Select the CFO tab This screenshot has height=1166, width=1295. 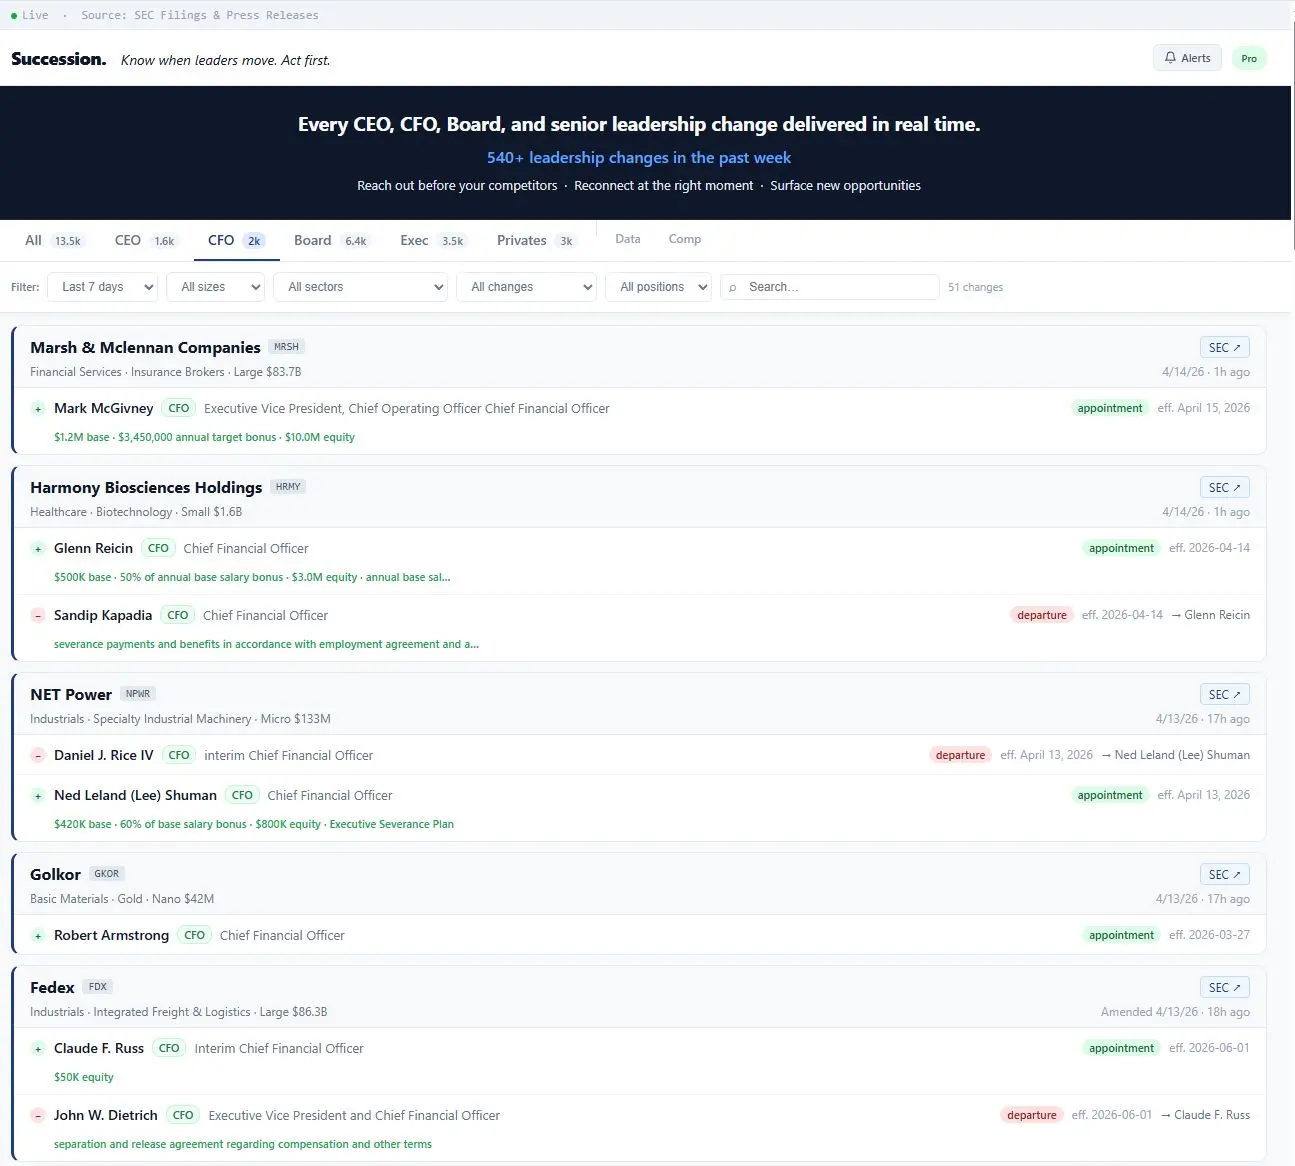click(236, 241)
